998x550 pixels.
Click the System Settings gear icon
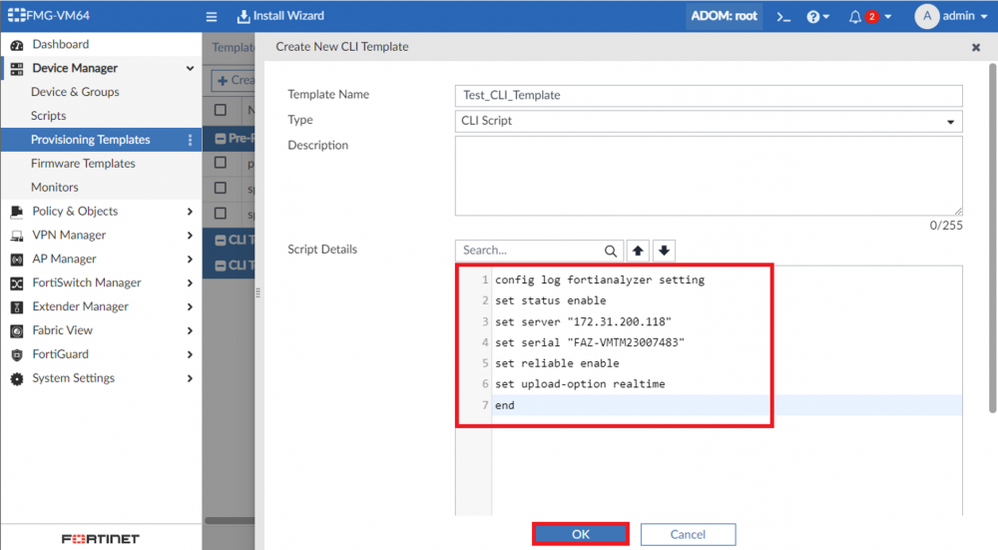click(x=17, y=379)
